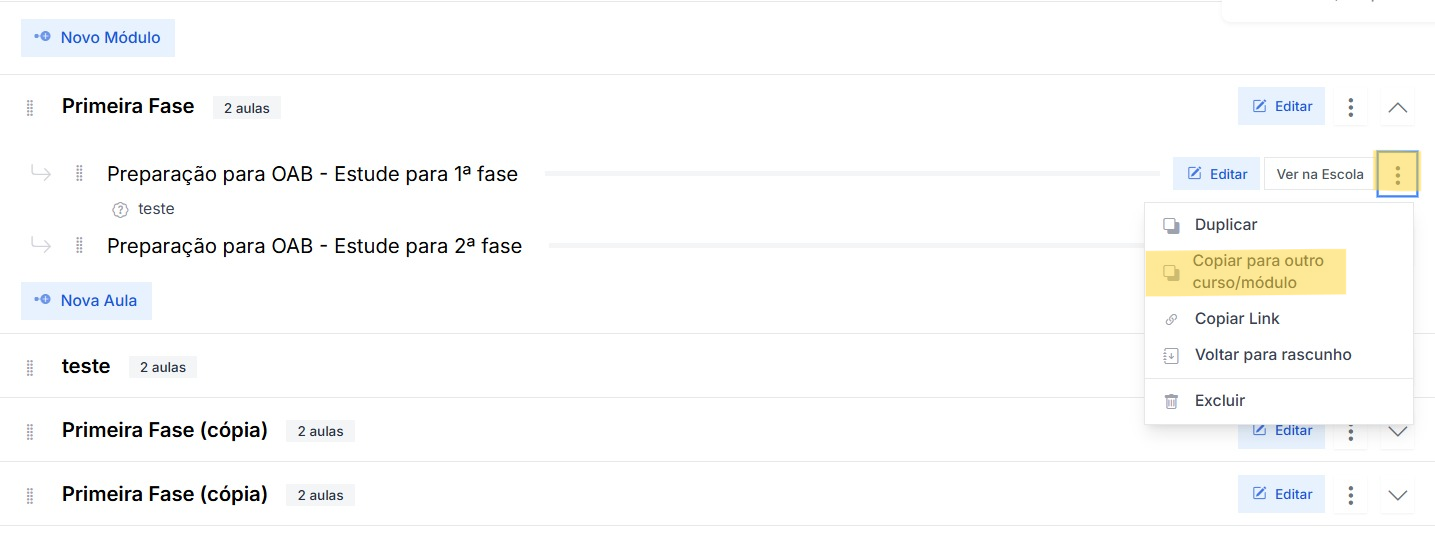Click drag handle for the 1ª fase lesson
The image size is (1435, 533).
click(x=79, y=174)
